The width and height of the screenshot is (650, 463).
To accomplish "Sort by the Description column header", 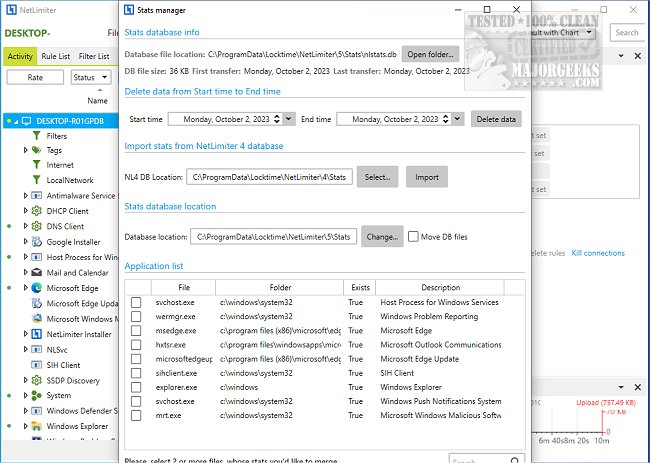I will [x=440, y=287].
